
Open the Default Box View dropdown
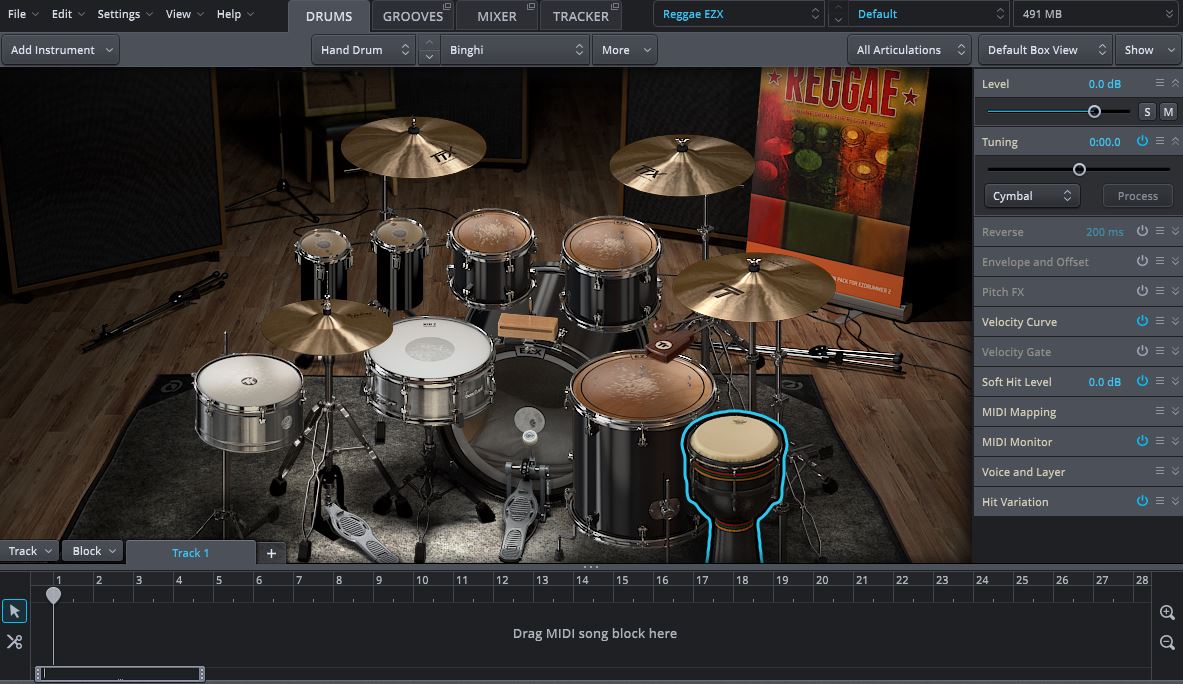(1045, 50)
